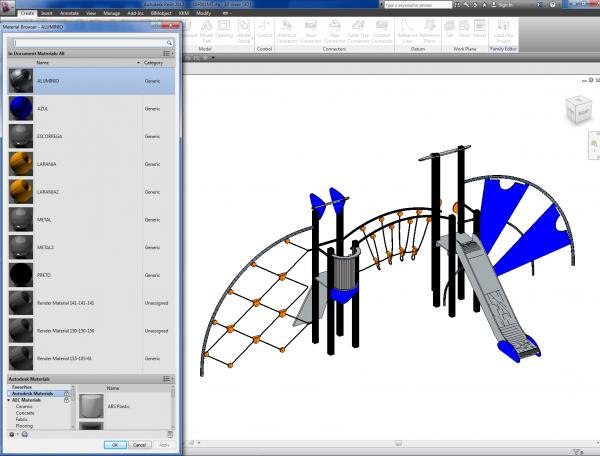Click Cancel to dismiss the Material Browser
600x456 pixels.
[139, 445]
